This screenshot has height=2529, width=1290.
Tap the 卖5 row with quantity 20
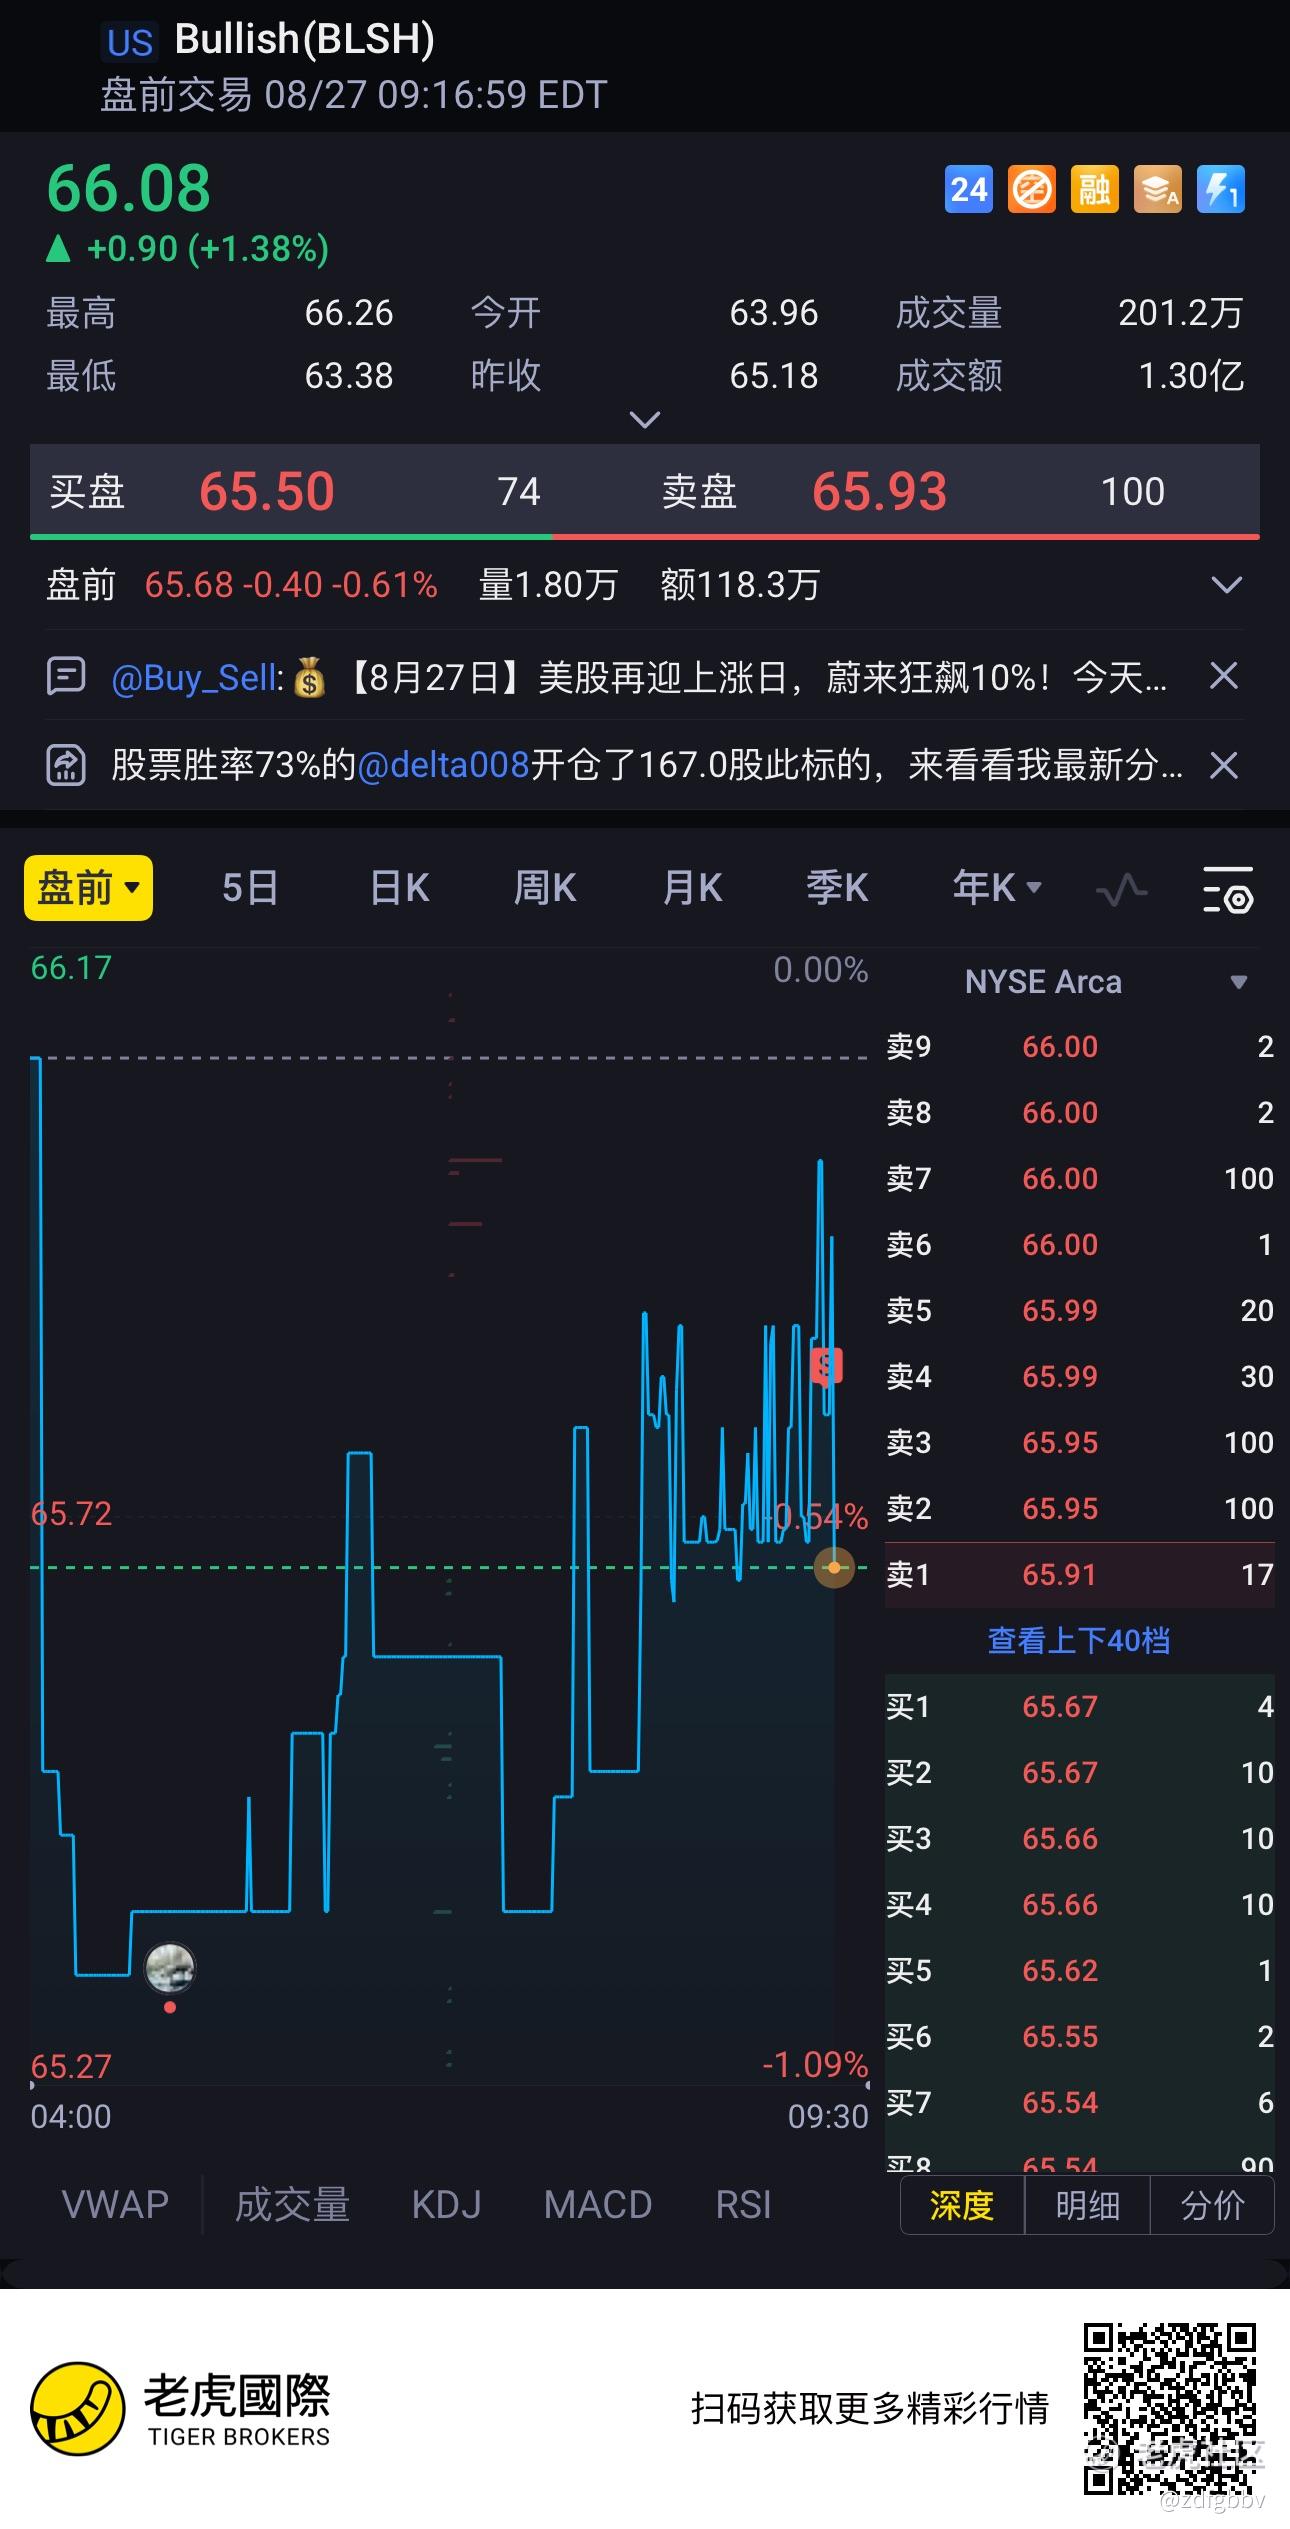[x=1080, y=1310]
